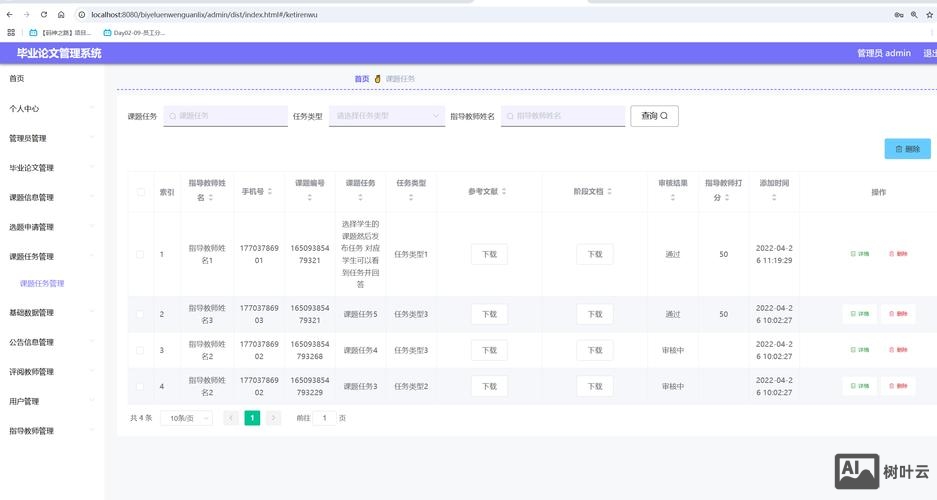The height and width of the screenshot is (500, 937).
Task: Sort by 指导教师打分 column arrows
Action: pos(727,198)
